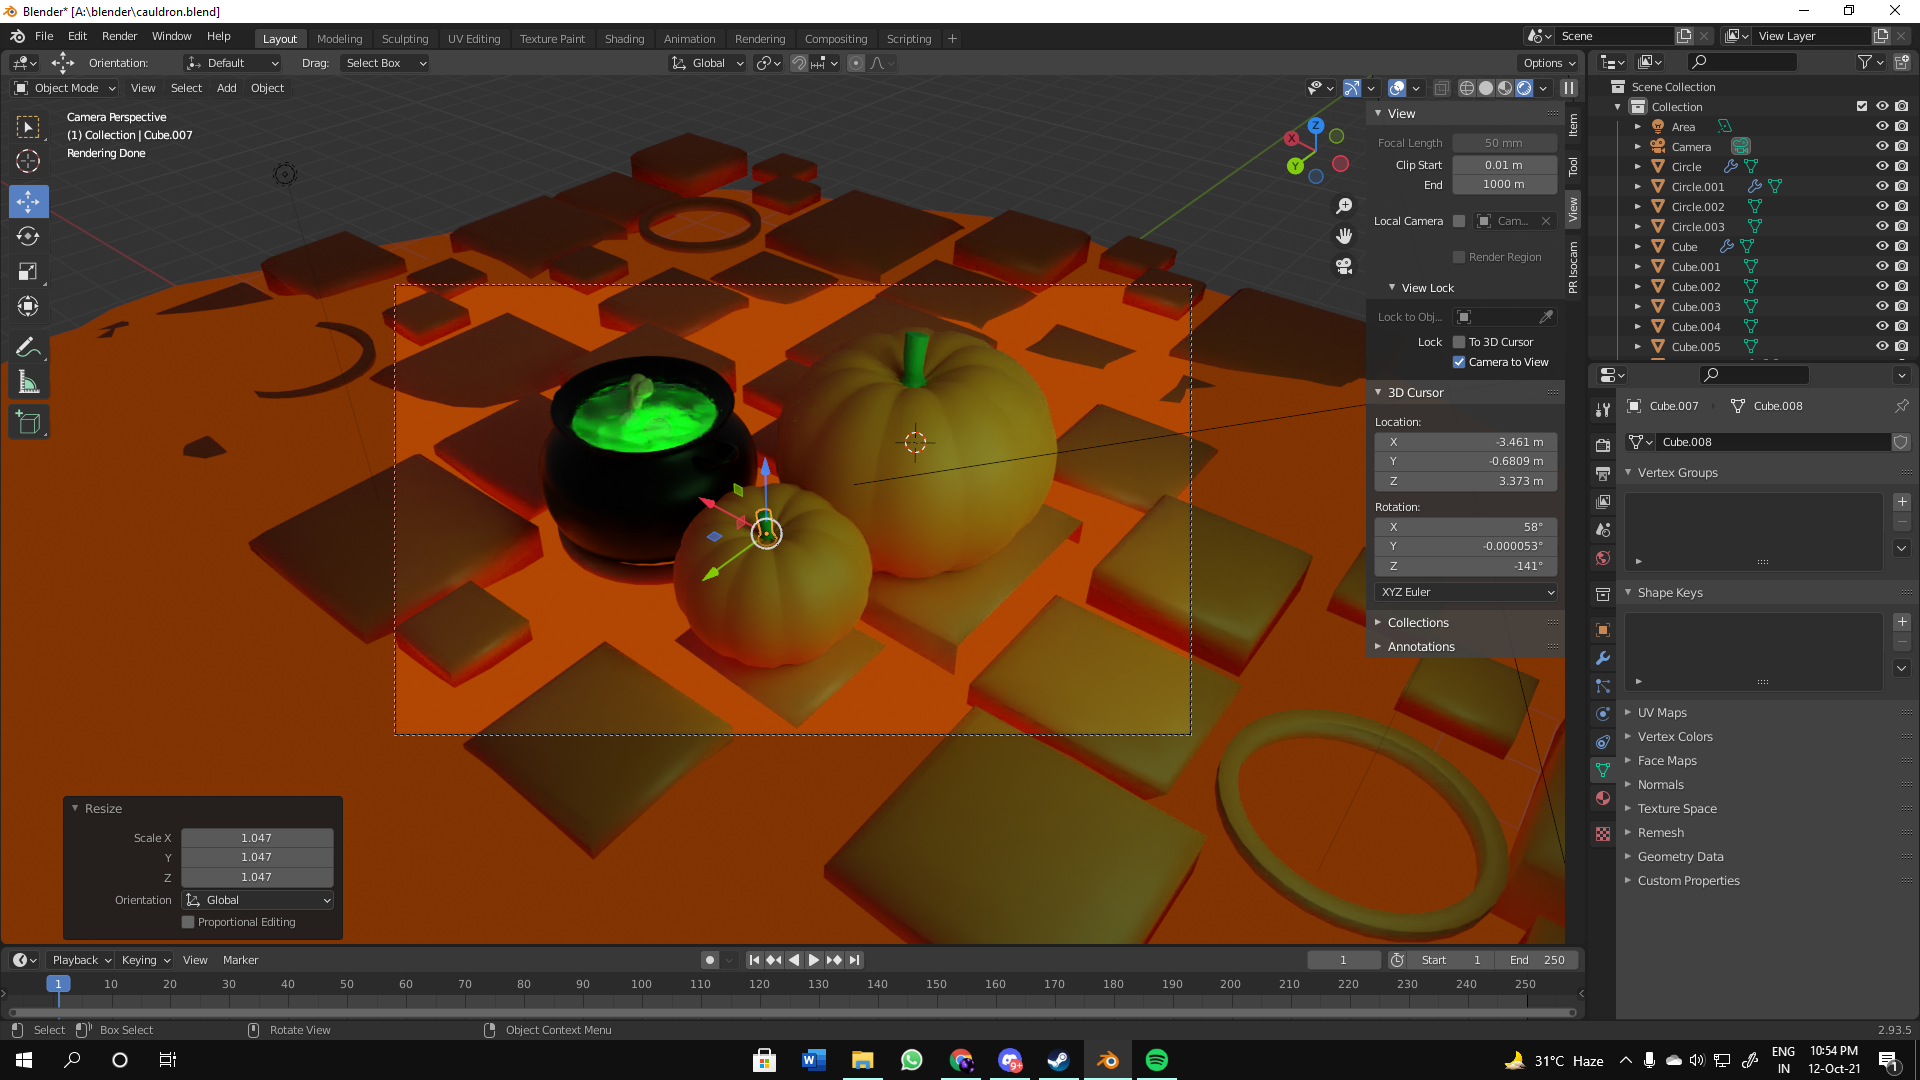Enable Lock To 3D Cursor checkbox
1920x1080 pixels.
coord(1459,342)
